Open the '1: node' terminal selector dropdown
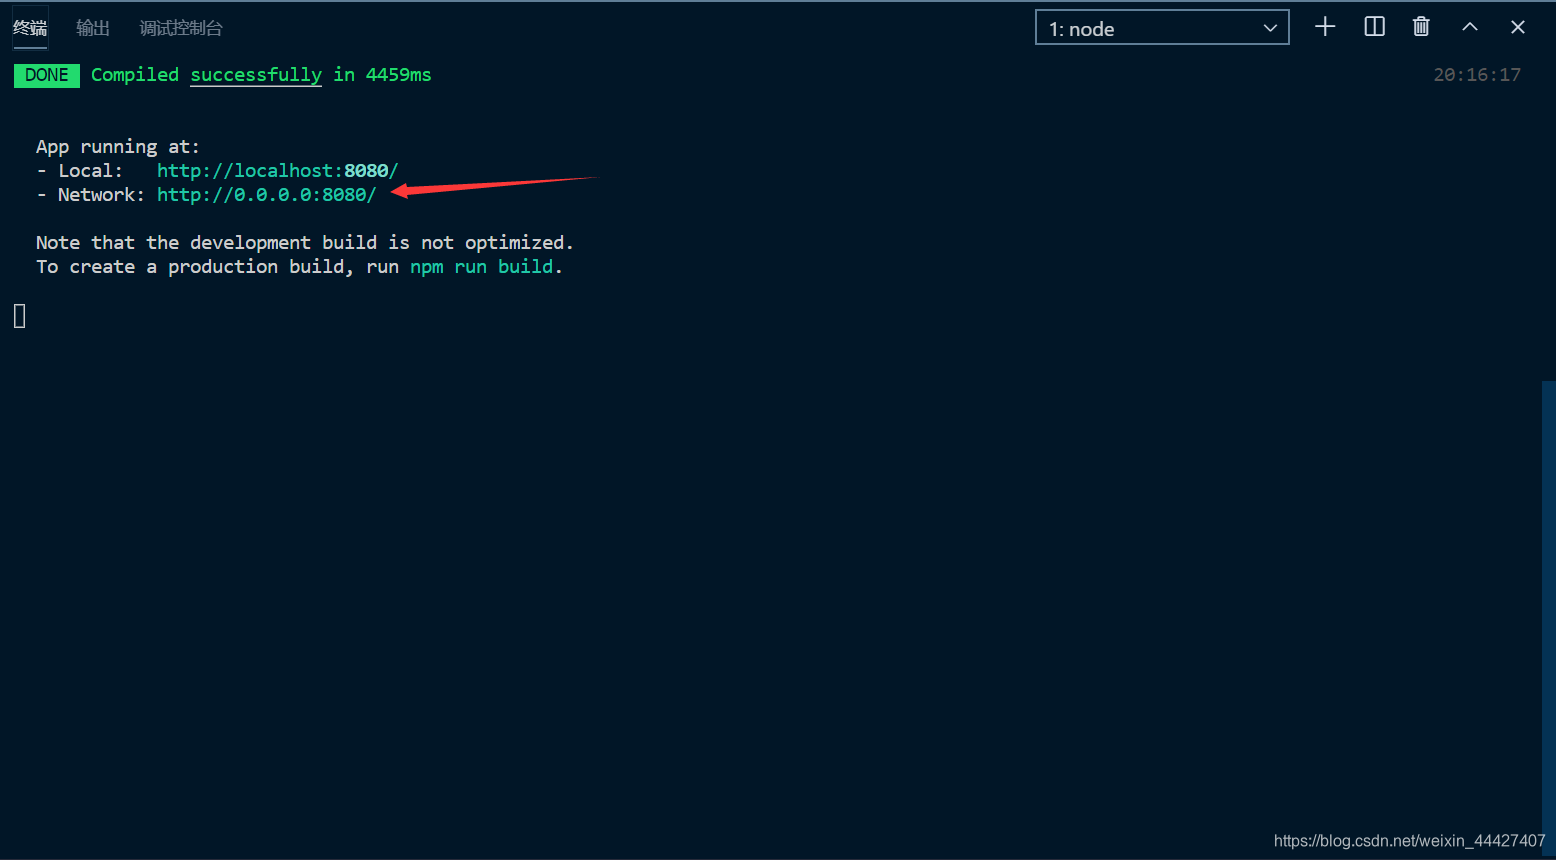Screen dimensions: 1556x860 pos(1162,28)
